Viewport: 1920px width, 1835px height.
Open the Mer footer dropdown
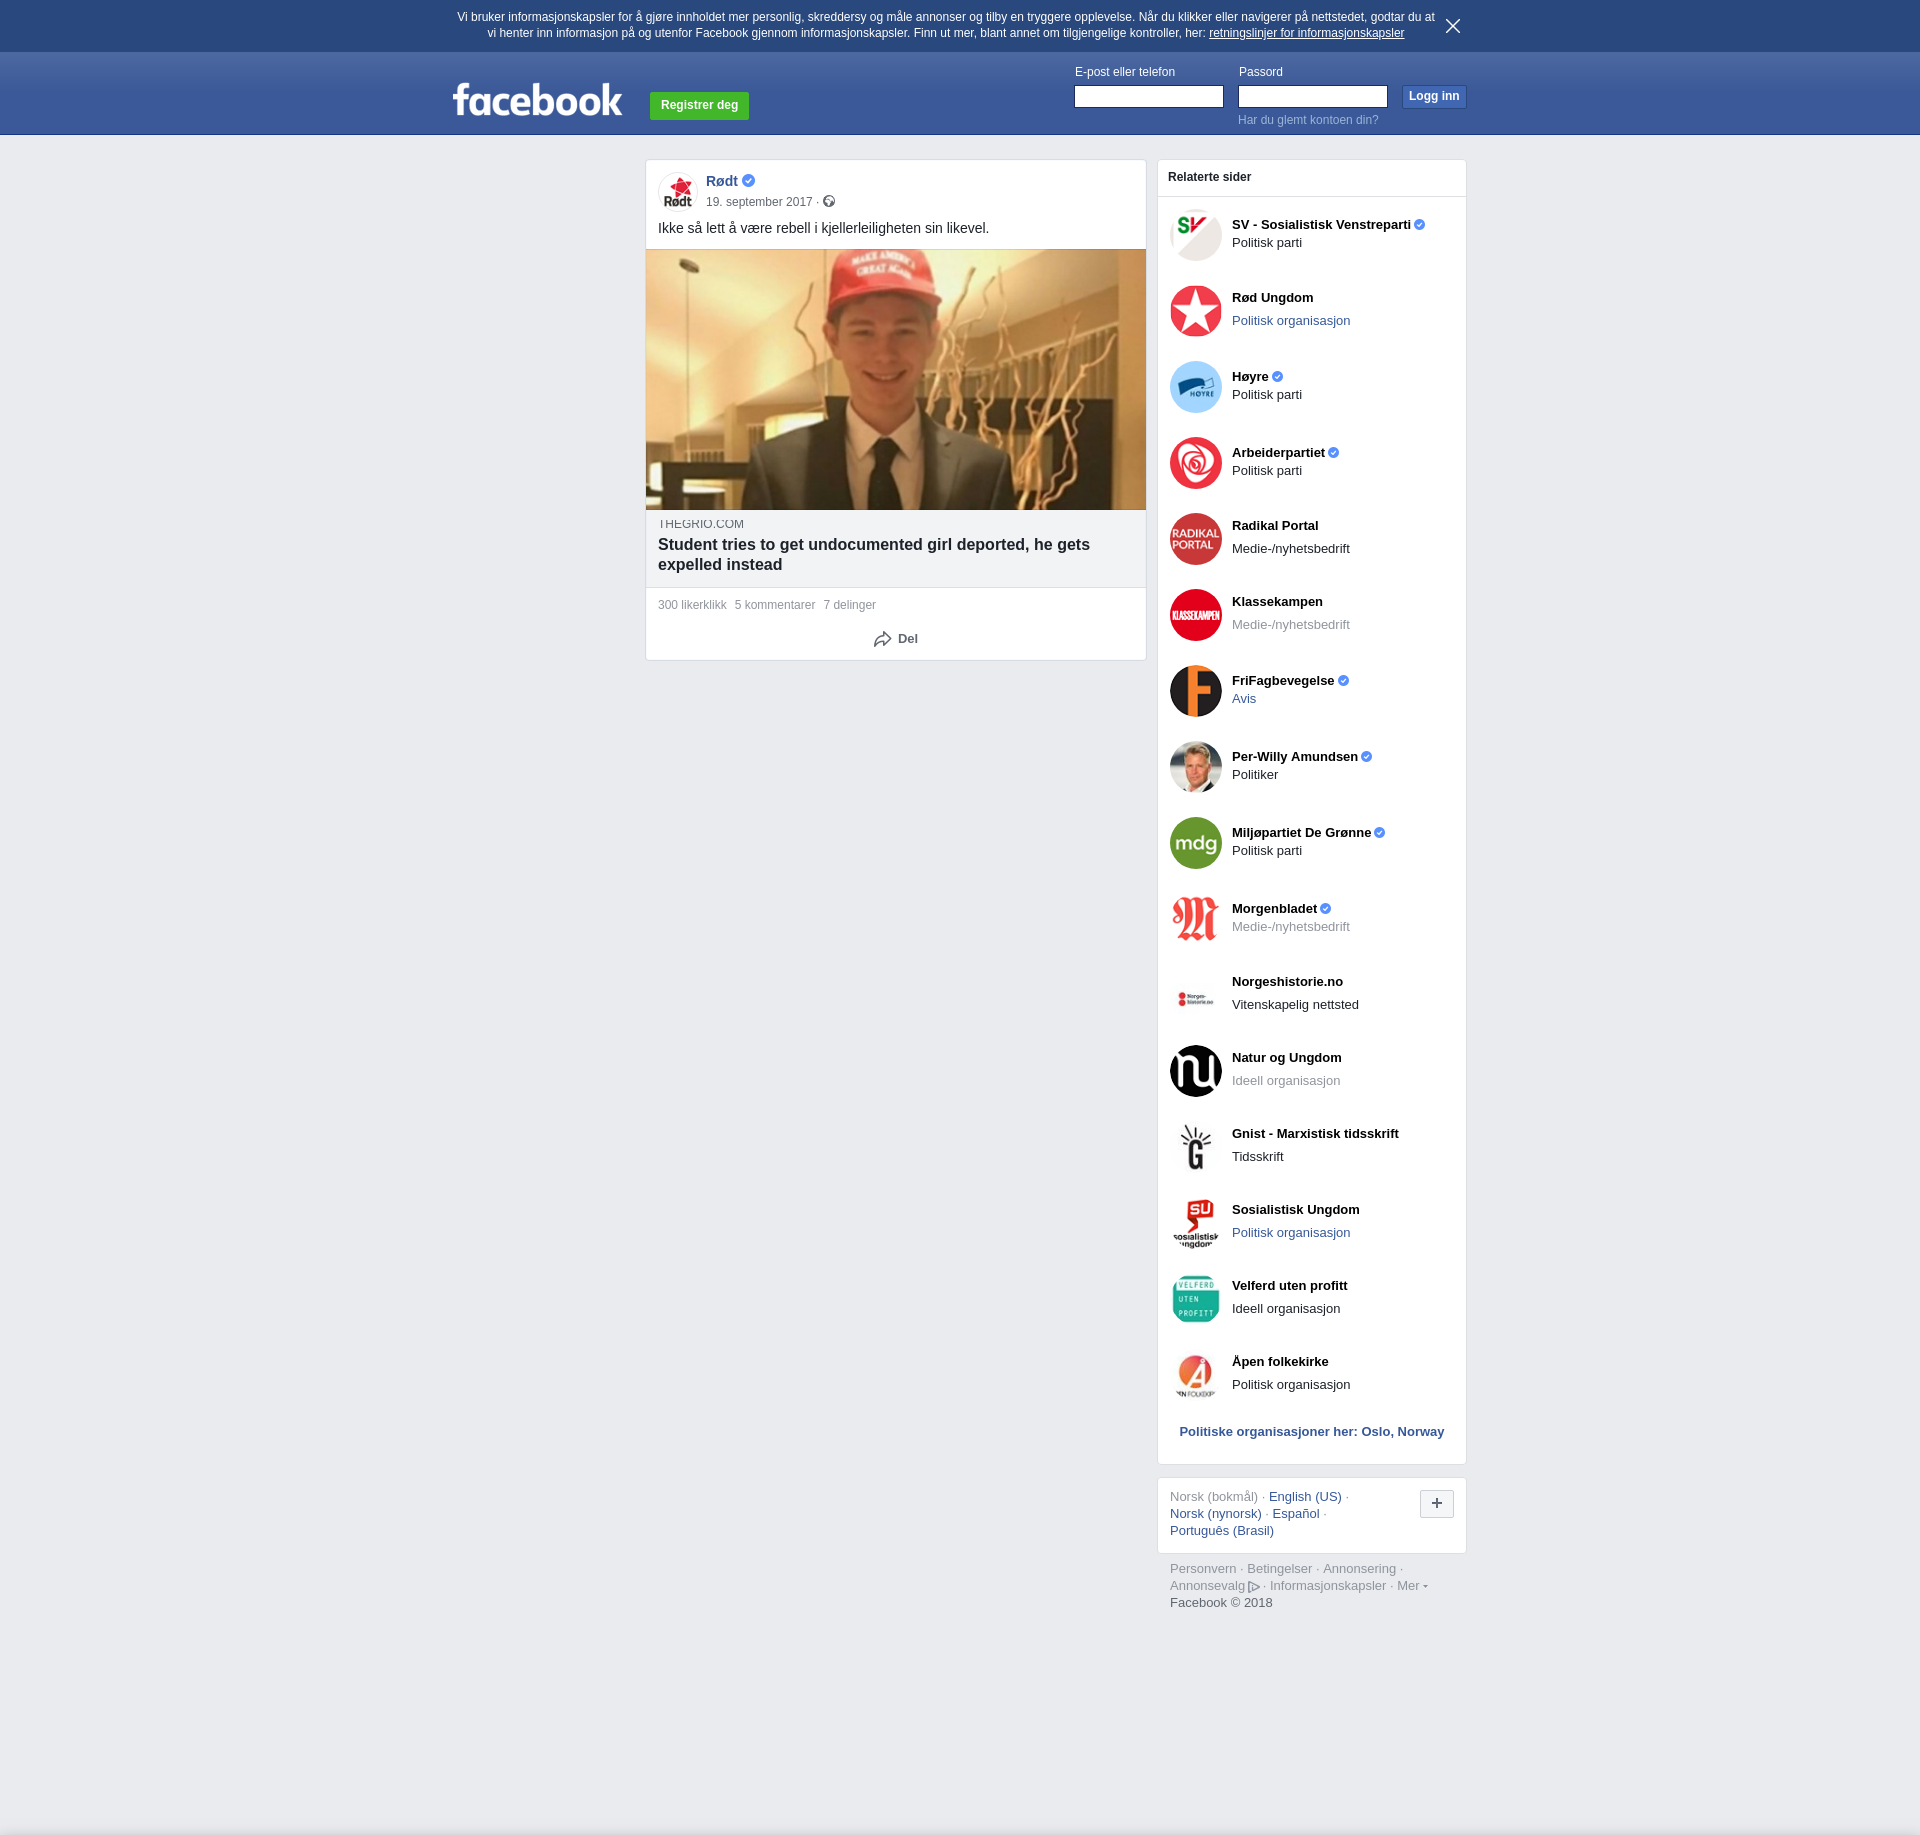pos(1411,1586)
